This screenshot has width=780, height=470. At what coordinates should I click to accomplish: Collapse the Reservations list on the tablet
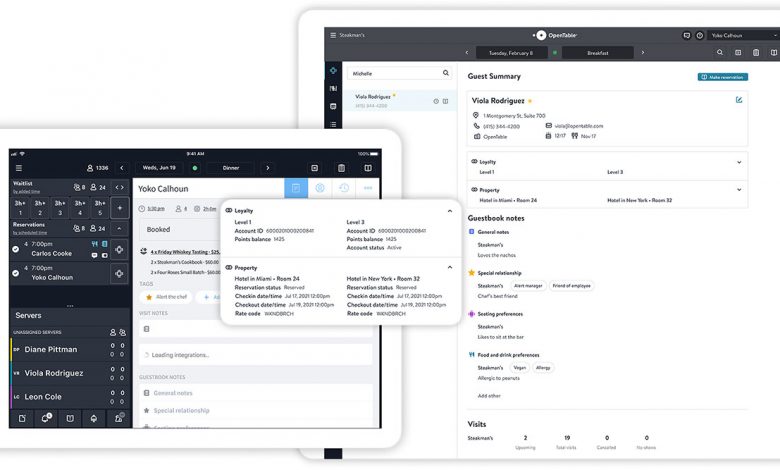pyautogui.click(x=119, y=228)
